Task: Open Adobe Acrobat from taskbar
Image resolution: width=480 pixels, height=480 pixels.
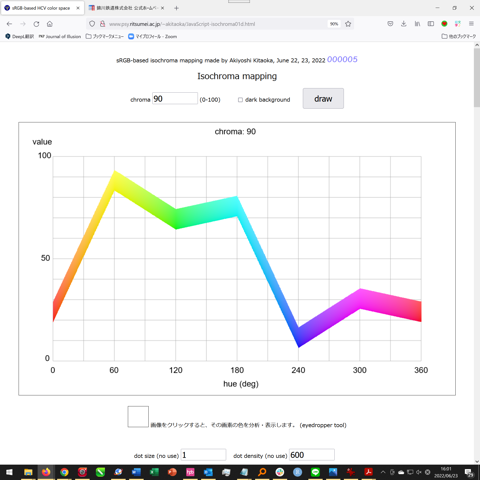Action: coord(368,472)
